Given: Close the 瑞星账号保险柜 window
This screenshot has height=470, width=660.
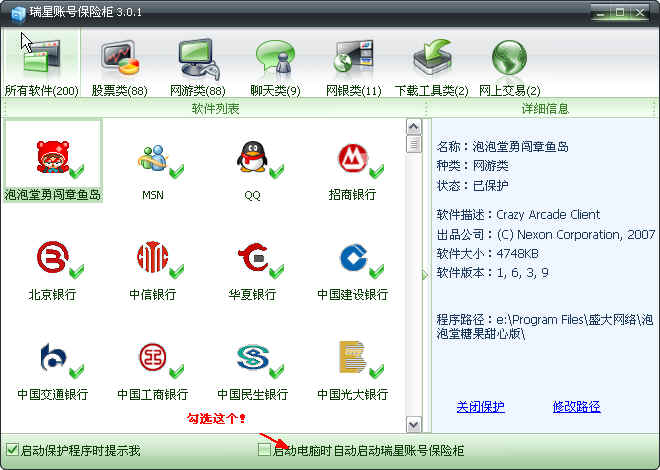Looking at the screenshot, I should click(640, 13).
